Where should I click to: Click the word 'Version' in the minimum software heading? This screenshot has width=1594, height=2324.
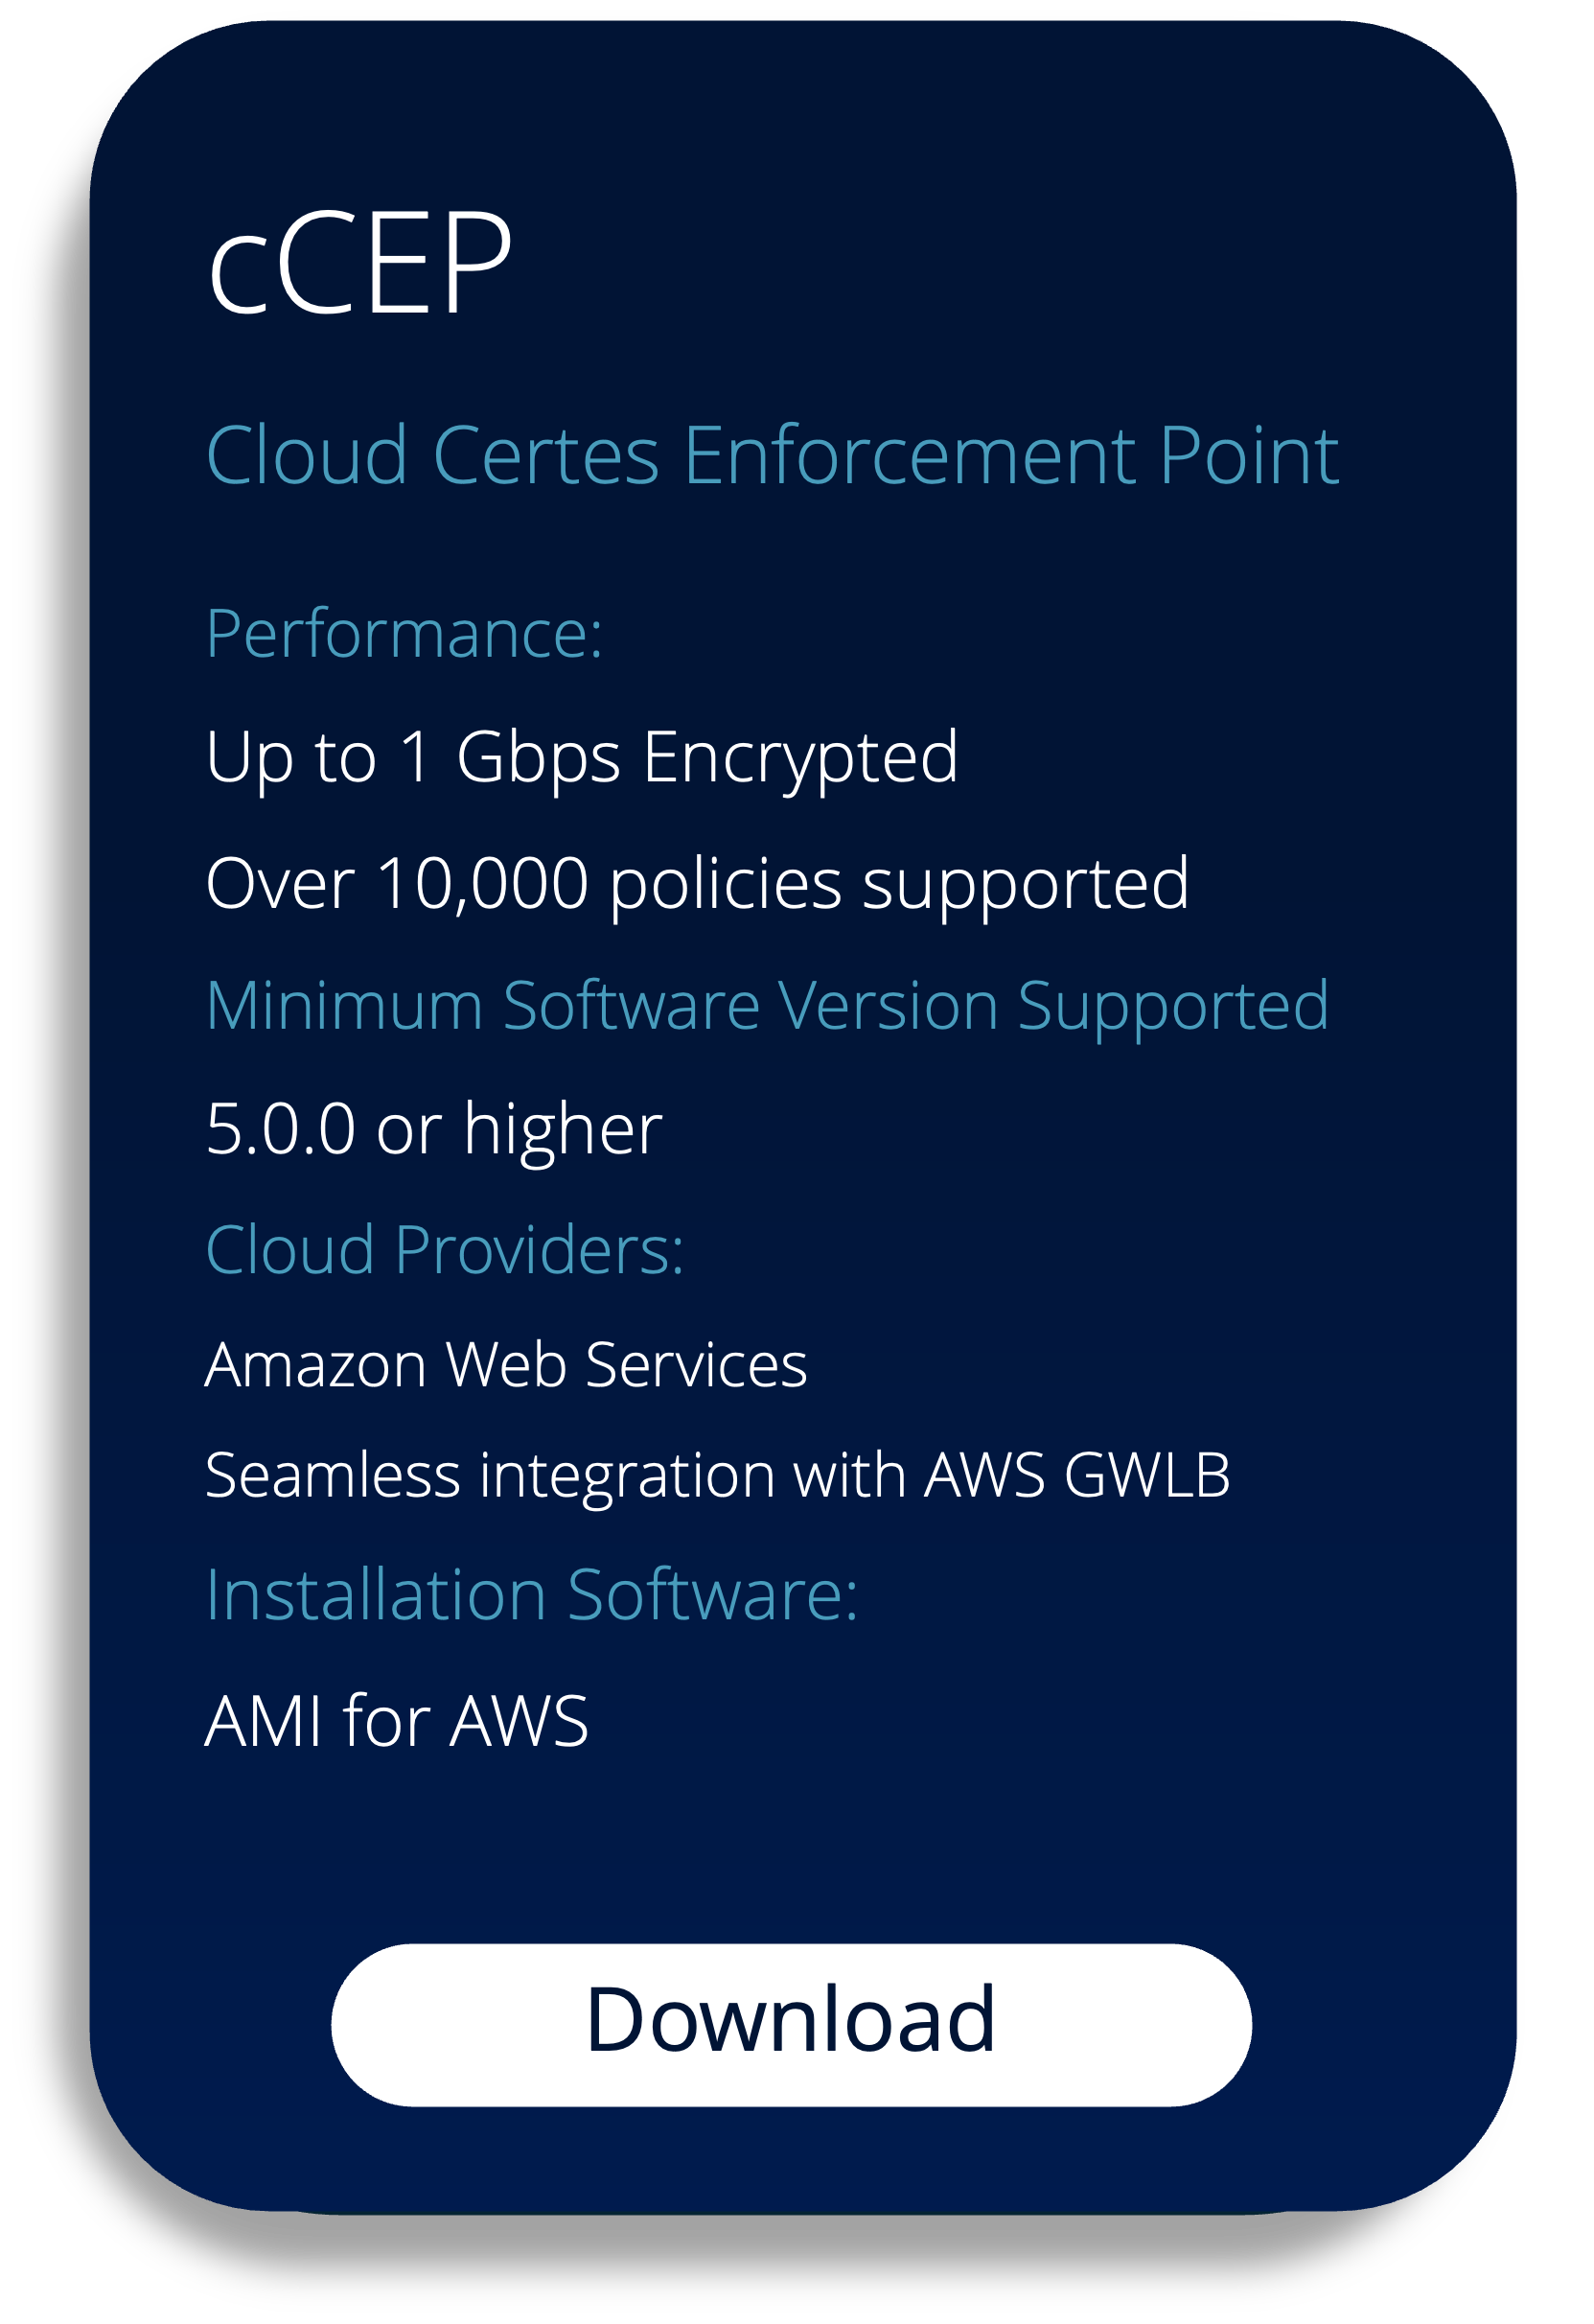coord(888,1006)
